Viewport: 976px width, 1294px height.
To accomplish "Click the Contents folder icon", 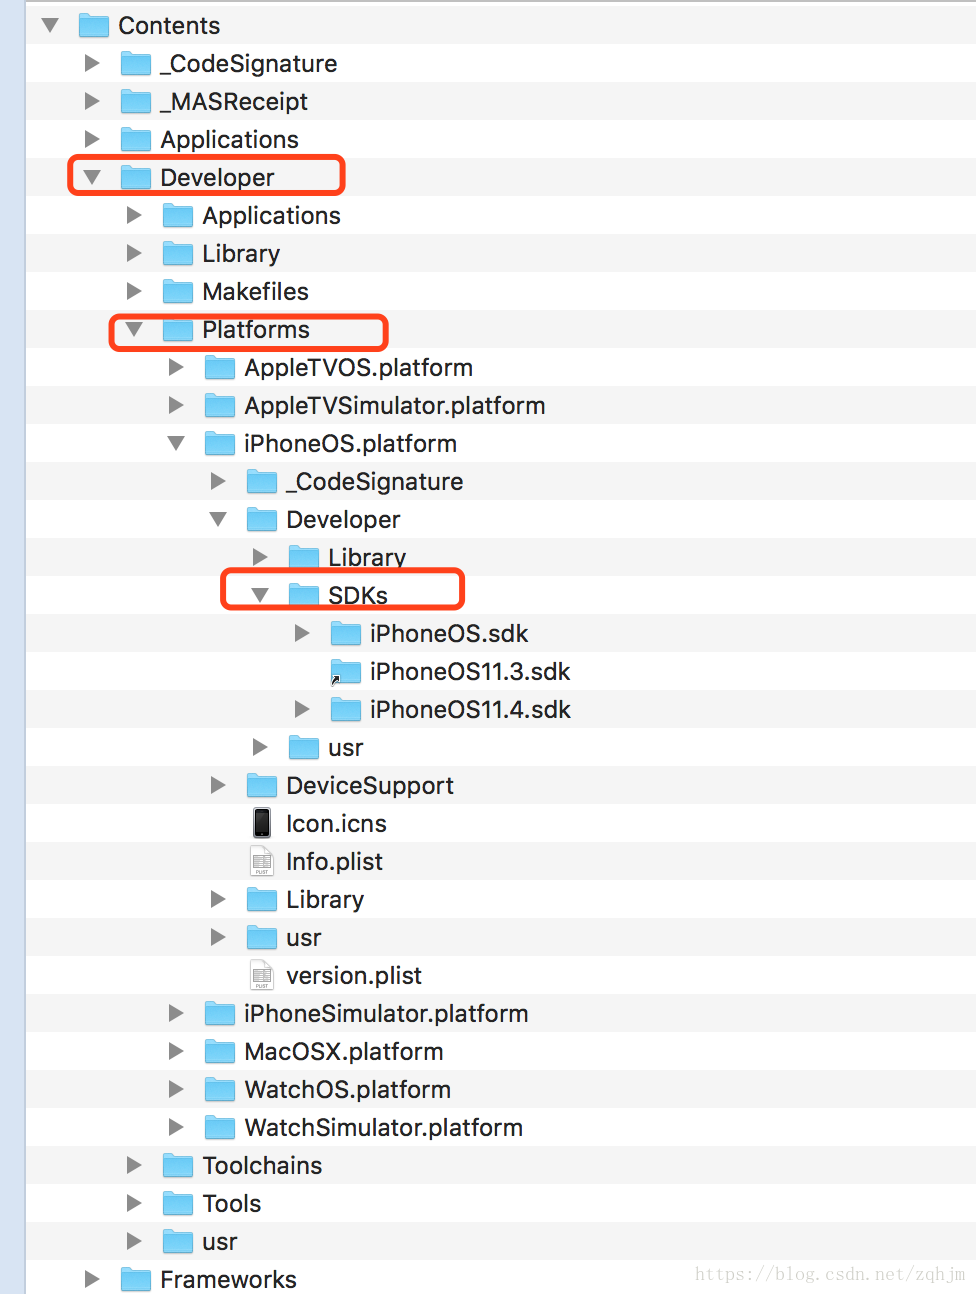I will tap(94, 25).
